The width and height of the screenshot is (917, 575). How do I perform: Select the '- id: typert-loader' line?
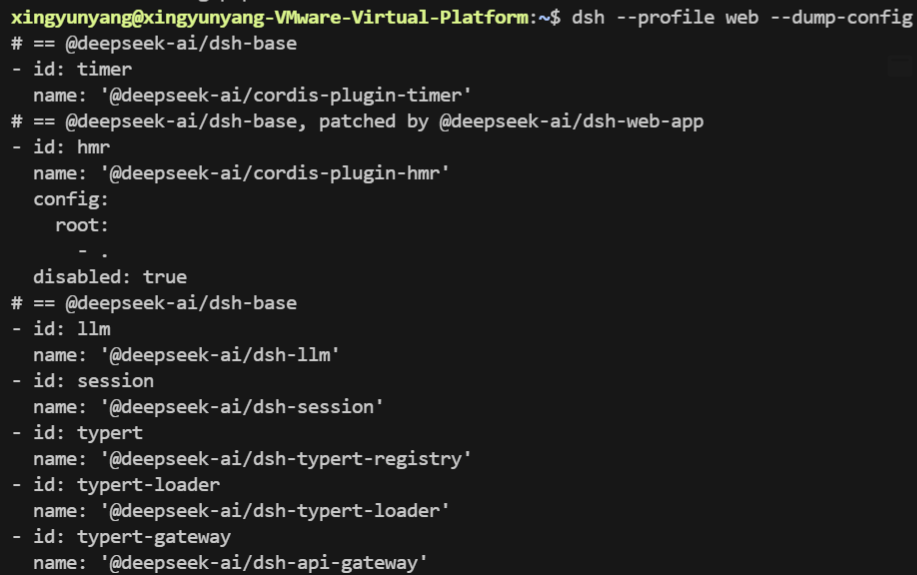pyautogui.click(x=115, y=485)
